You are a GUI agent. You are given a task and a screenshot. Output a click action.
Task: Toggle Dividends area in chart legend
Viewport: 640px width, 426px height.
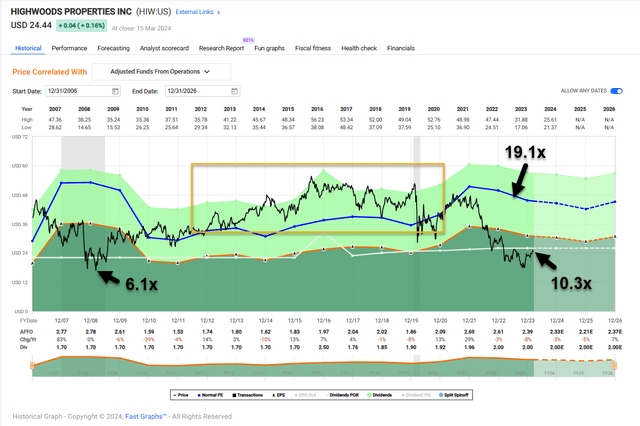[380, 395]
